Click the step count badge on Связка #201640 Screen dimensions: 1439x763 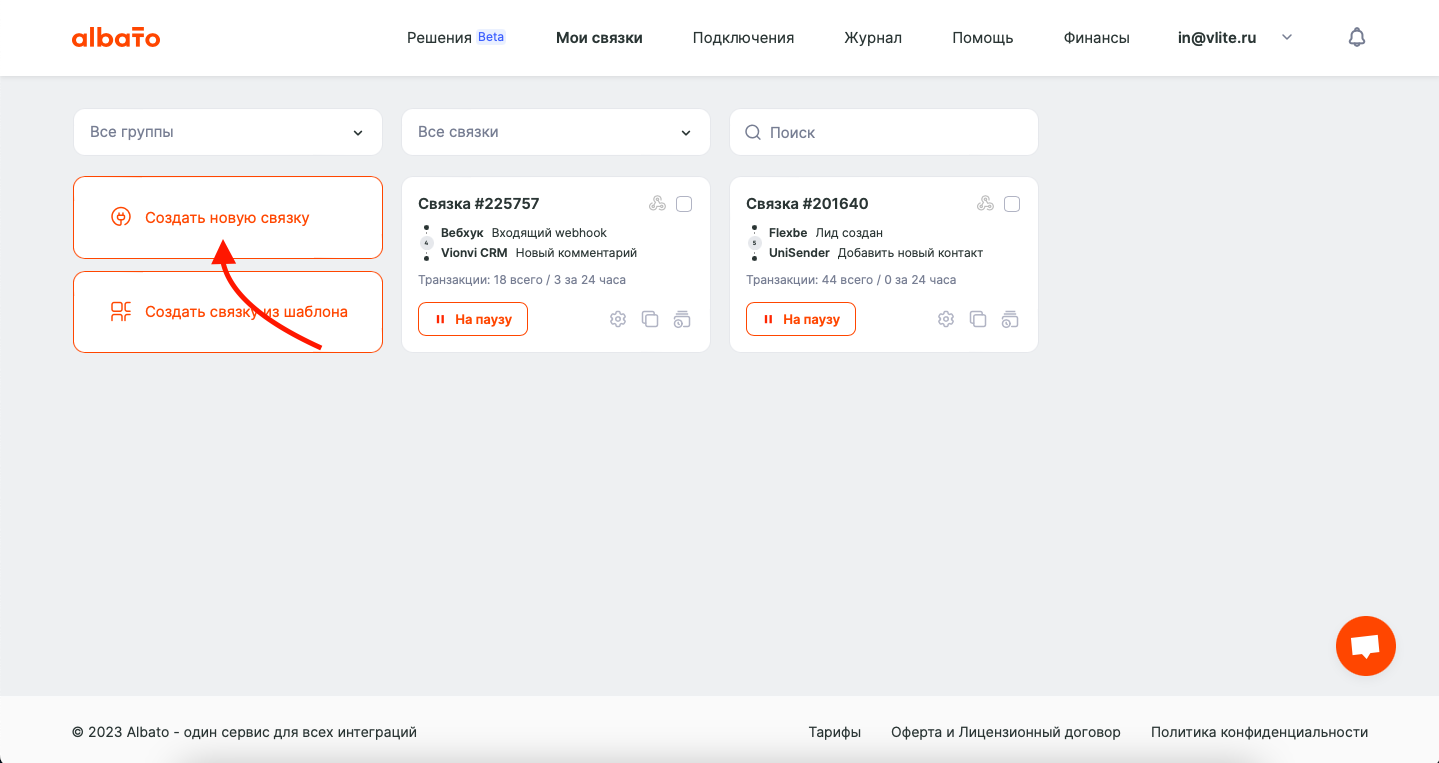(x=755, y=243)
